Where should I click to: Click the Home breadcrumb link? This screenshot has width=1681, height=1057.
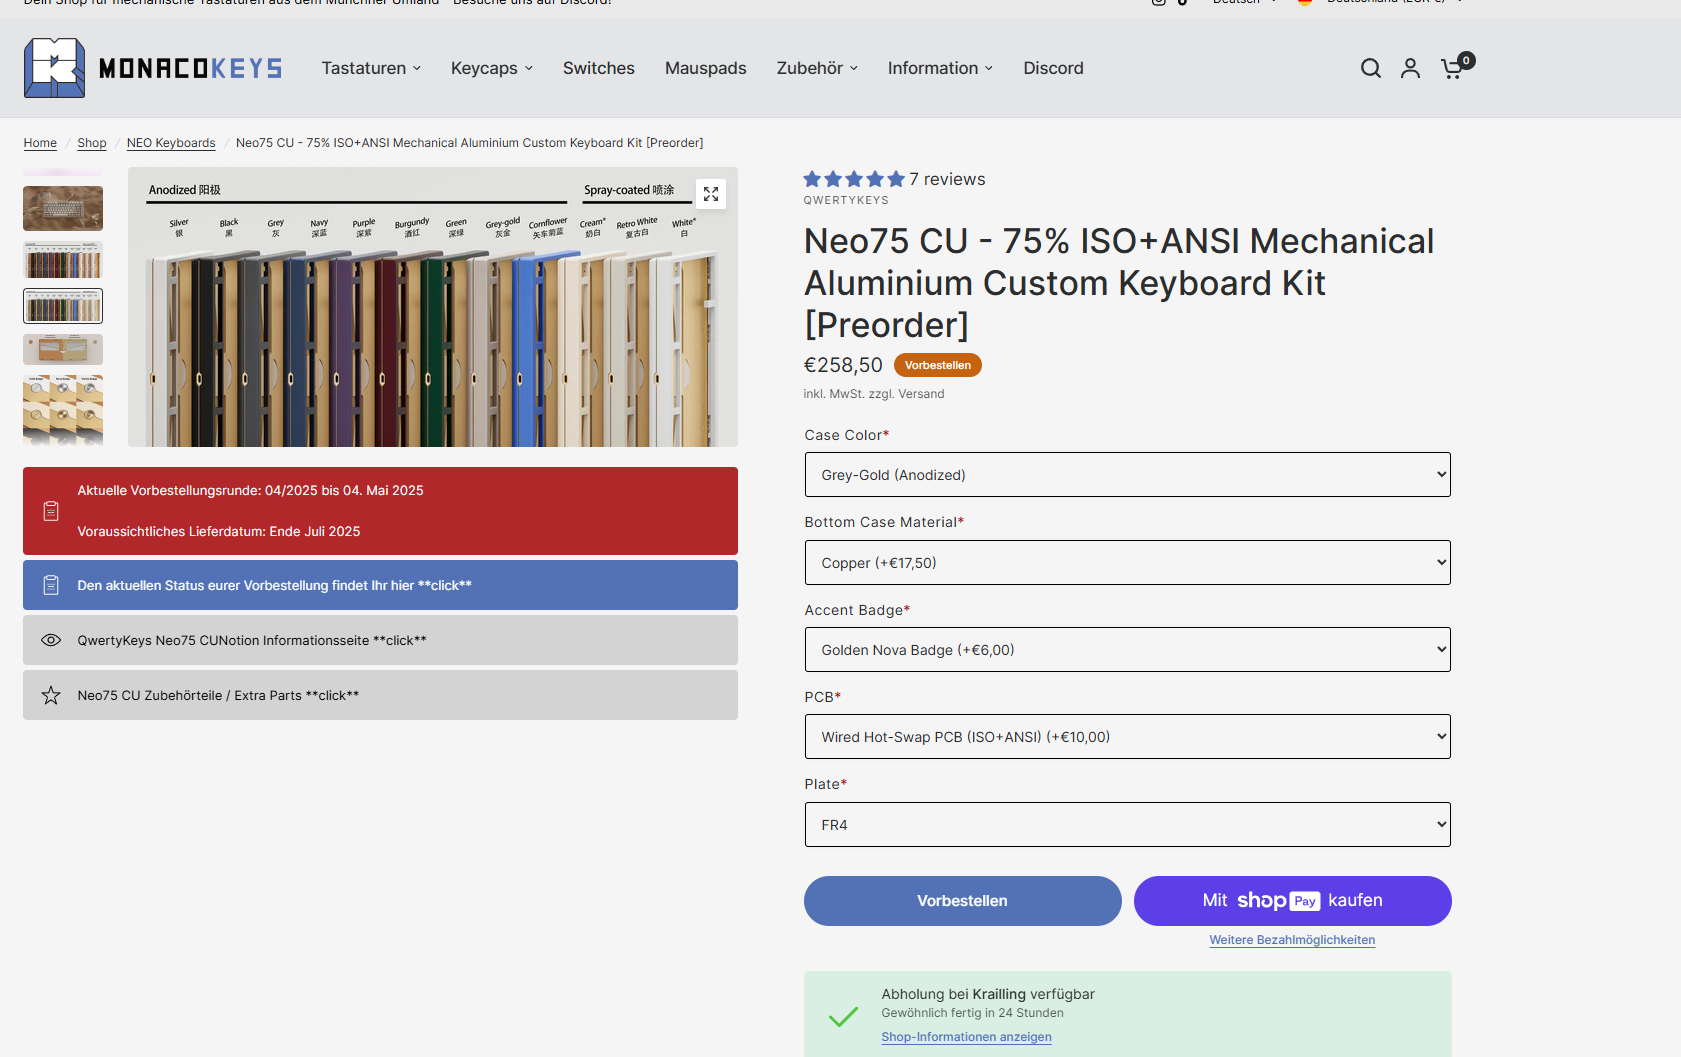click(40, 143)
